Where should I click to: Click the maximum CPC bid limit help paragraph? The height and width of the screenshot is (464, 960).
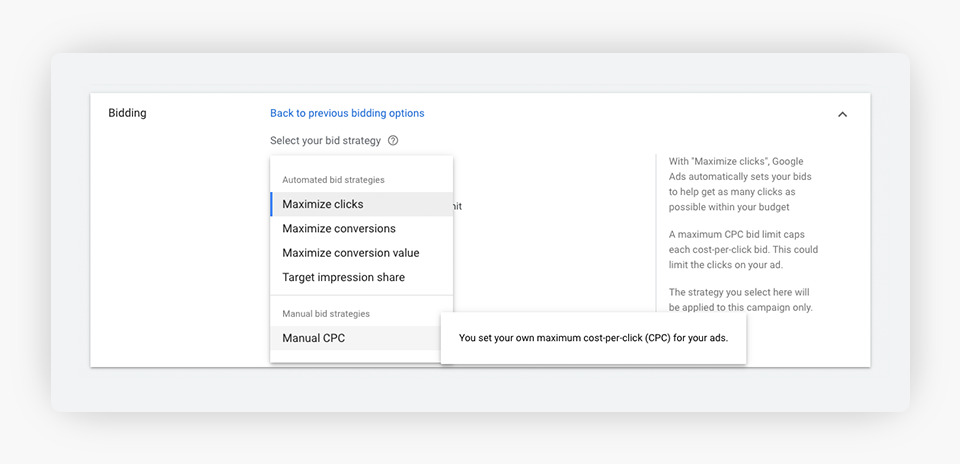[x=742, y=250]
